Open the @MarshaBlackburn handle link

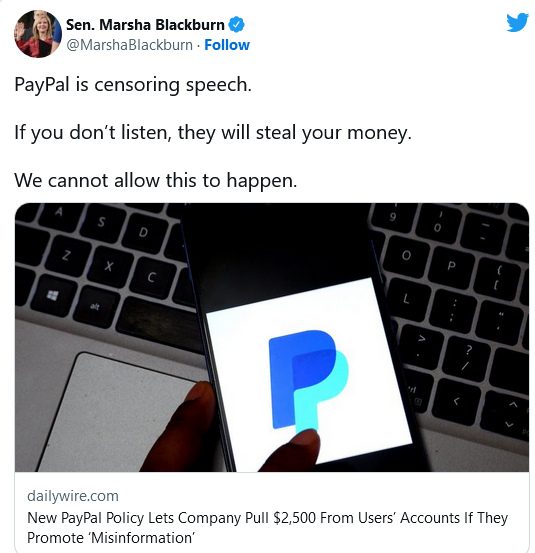click(x=129, y=45)
